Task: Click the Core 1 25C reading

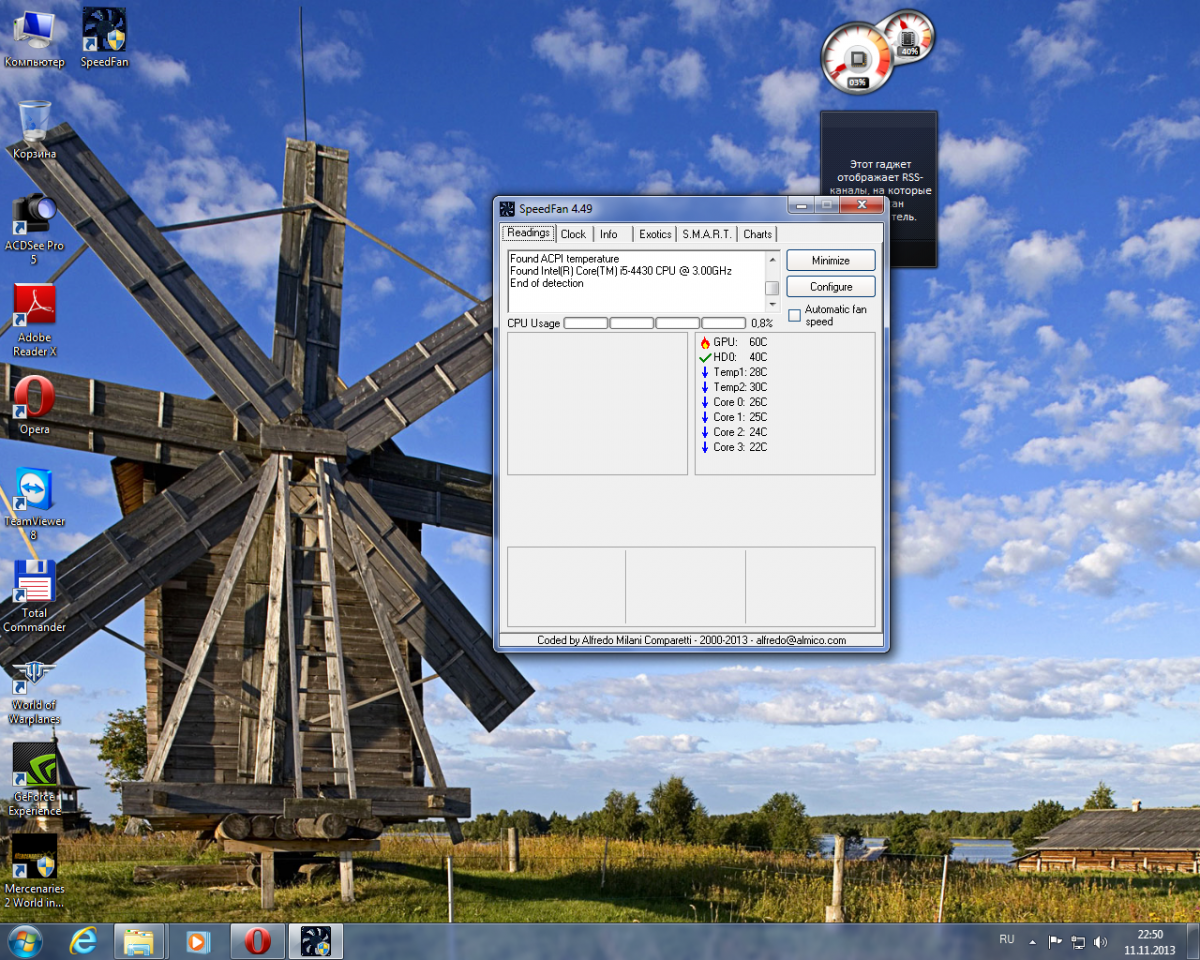Action: pyautogui.click(x=740, y=417)
